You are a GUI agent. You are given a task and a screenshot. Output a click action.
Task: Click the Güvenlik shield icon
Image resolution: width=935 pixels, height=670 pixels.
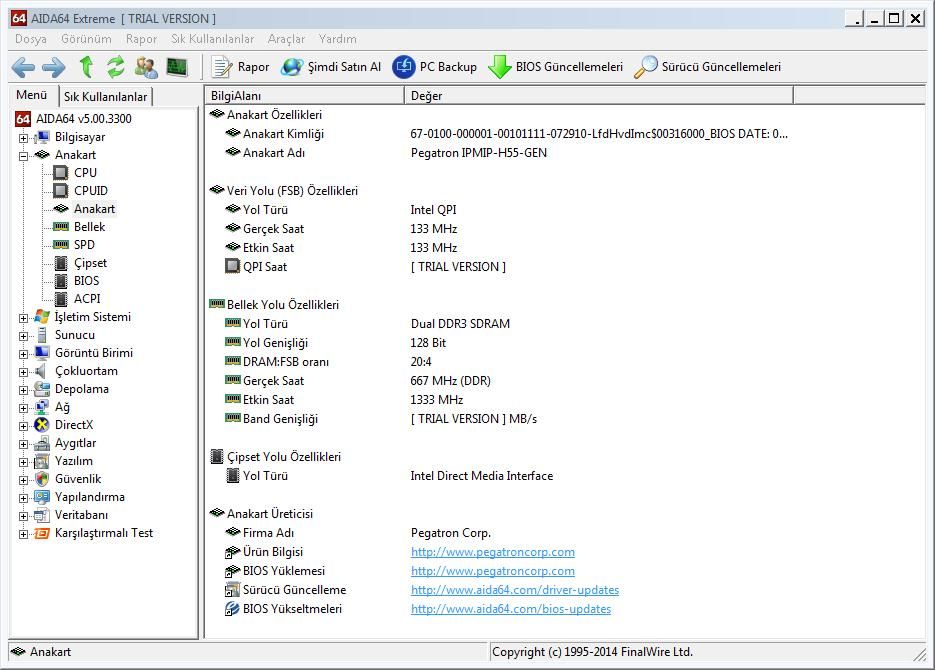pos(42,479)
